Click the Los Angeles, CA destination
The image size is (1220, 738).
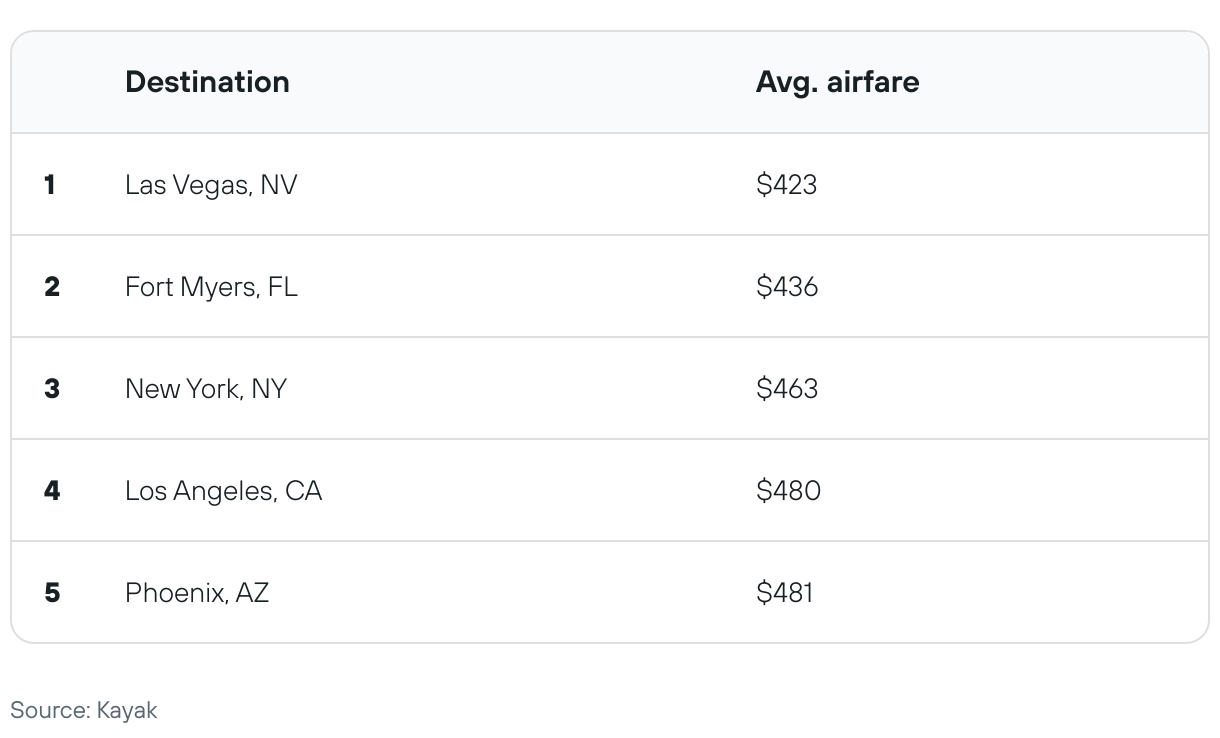[223, 491]
